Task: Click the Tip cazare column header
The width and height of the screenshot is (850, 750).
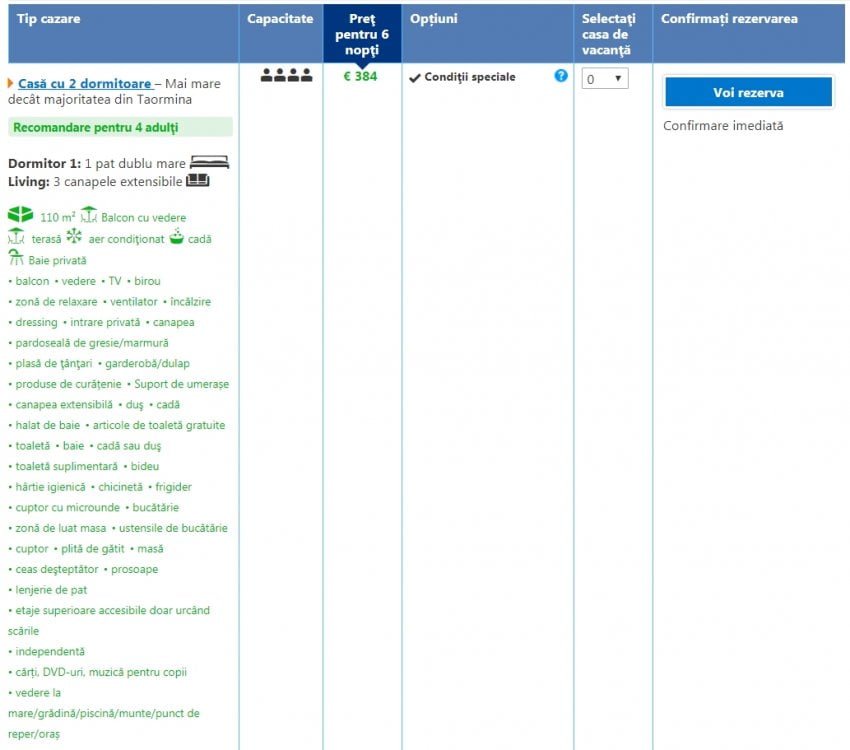Action: [x=49, y=19]
